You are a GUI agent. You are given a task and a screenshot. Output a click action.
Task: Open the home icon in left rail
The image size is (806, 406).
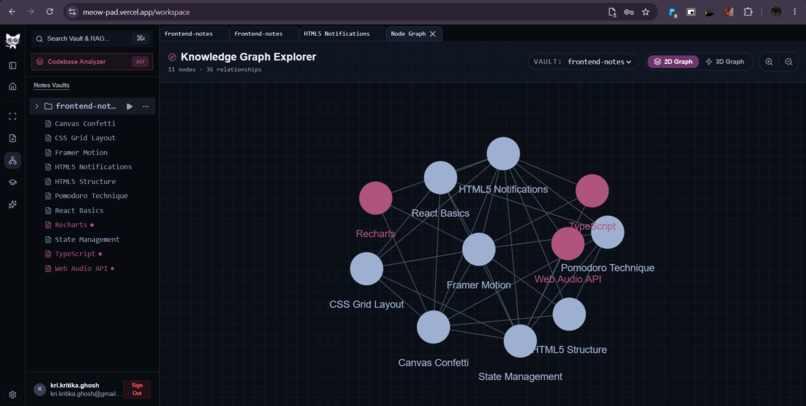[x=13, y=86]
